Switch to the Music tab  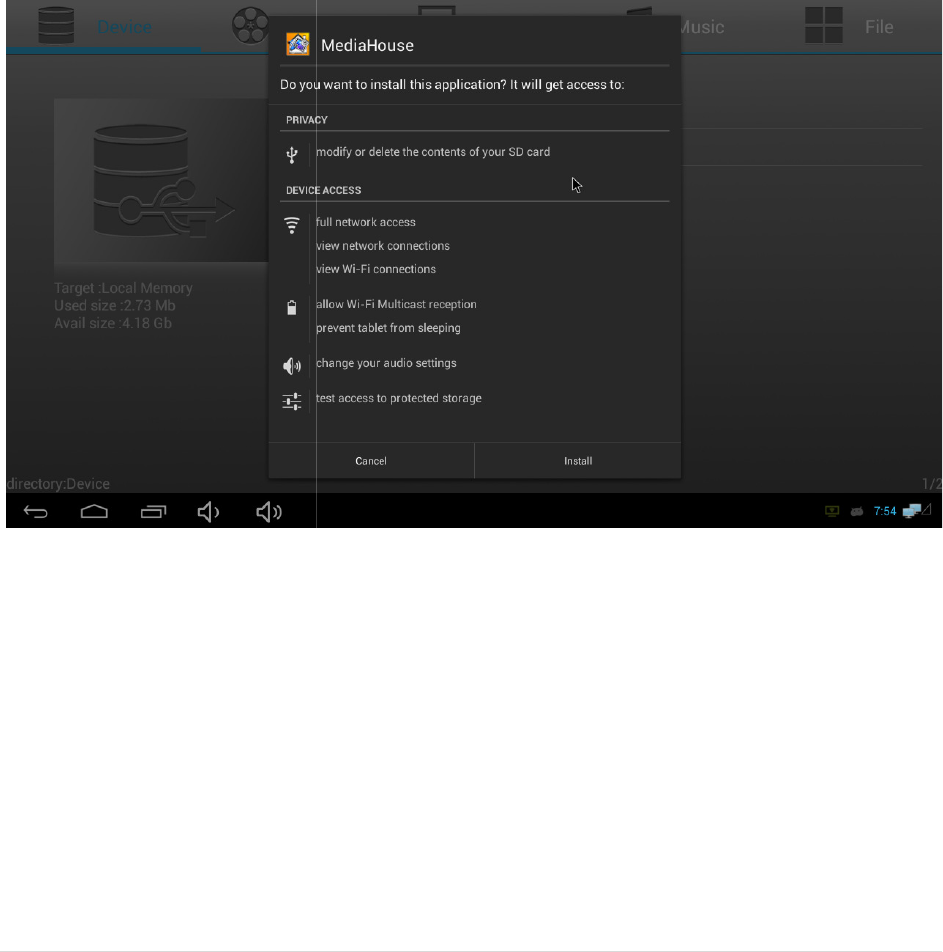tap(702, 27)
